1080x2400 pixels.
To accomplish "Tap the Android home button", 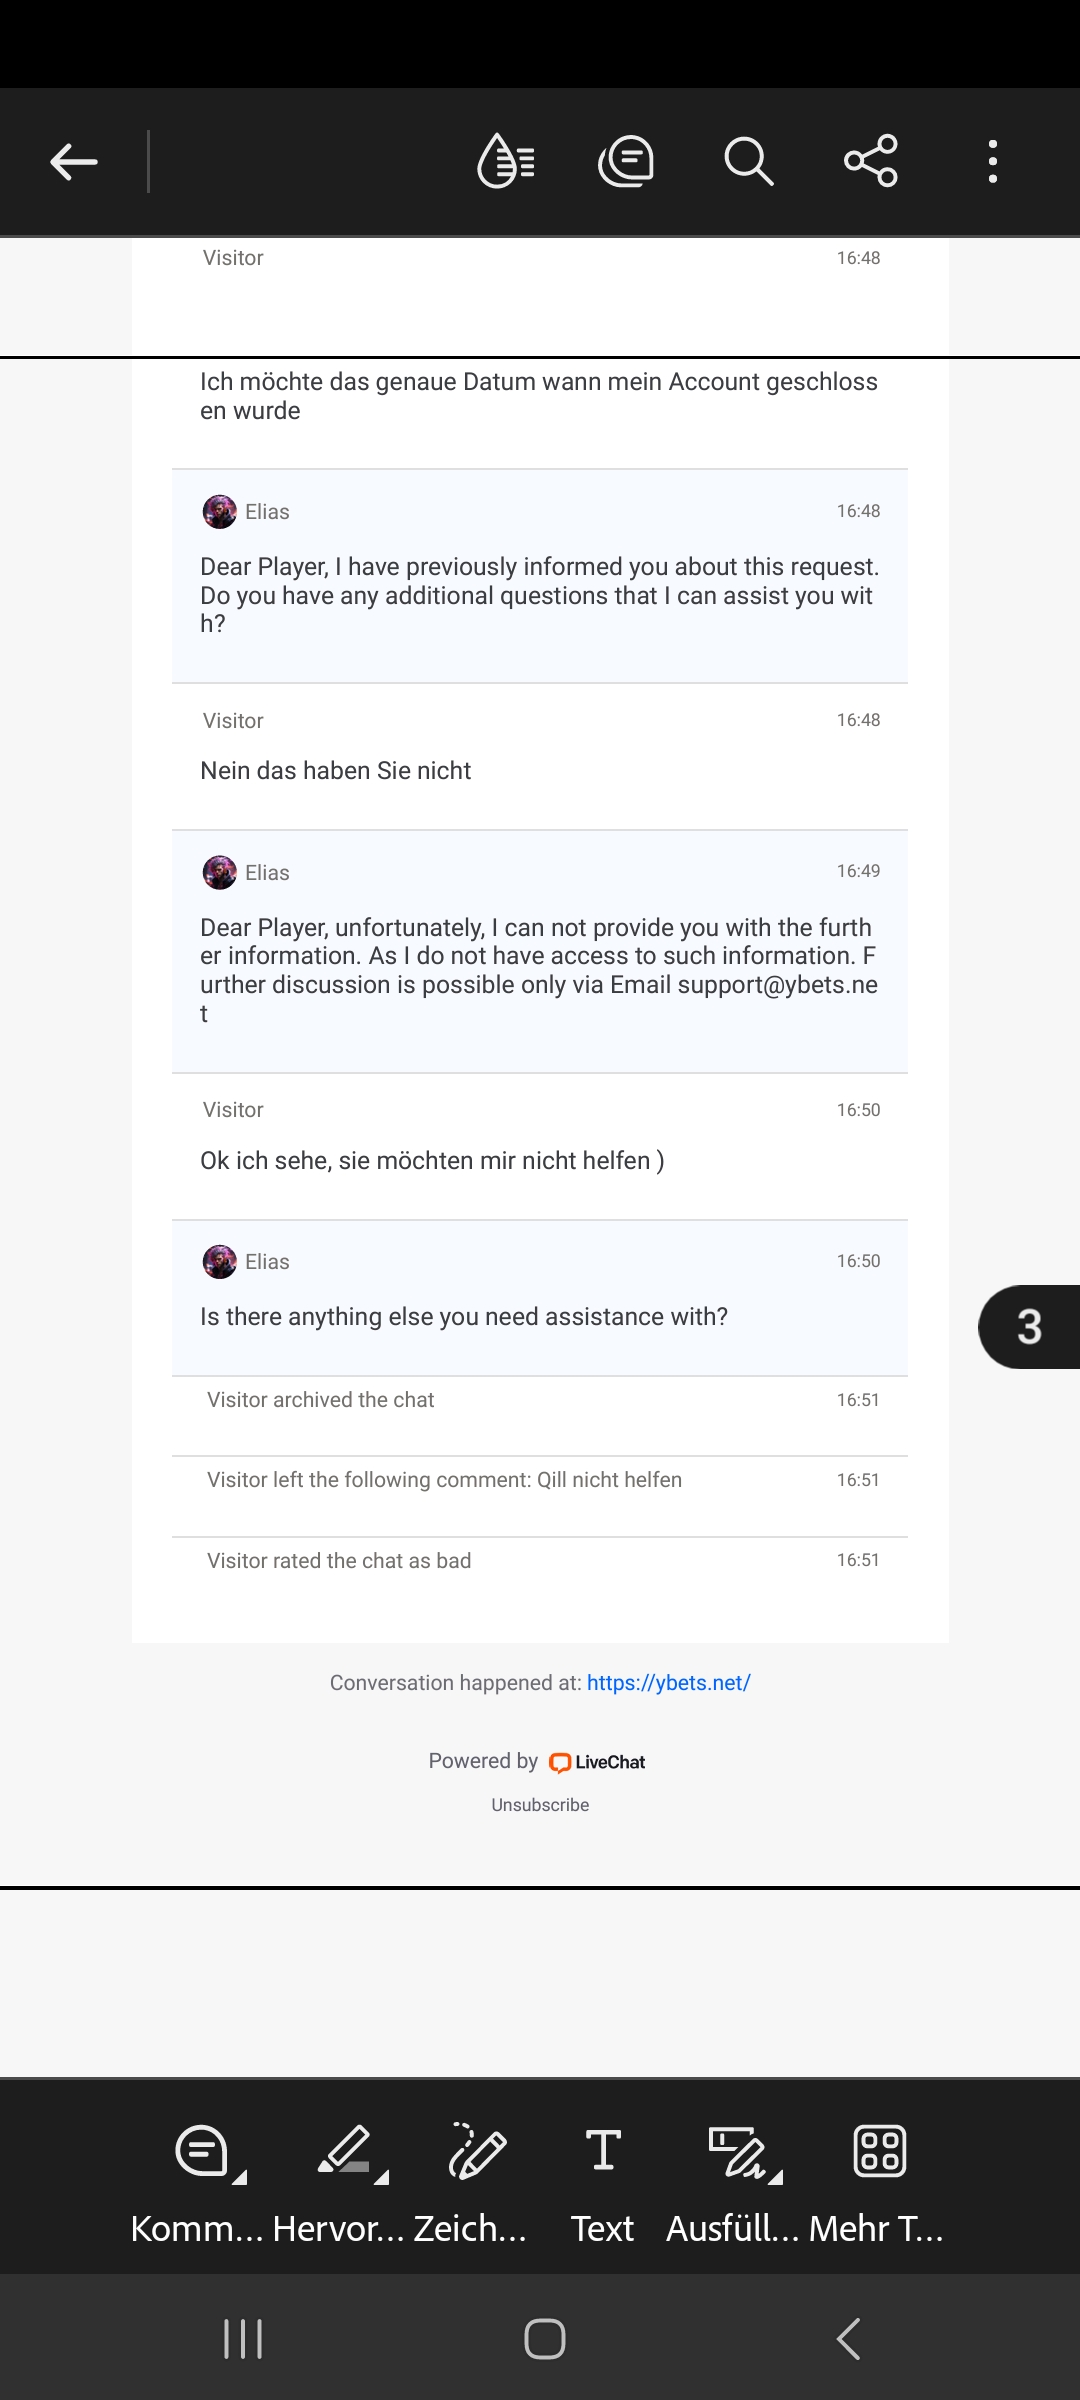I will [545, 2339].
